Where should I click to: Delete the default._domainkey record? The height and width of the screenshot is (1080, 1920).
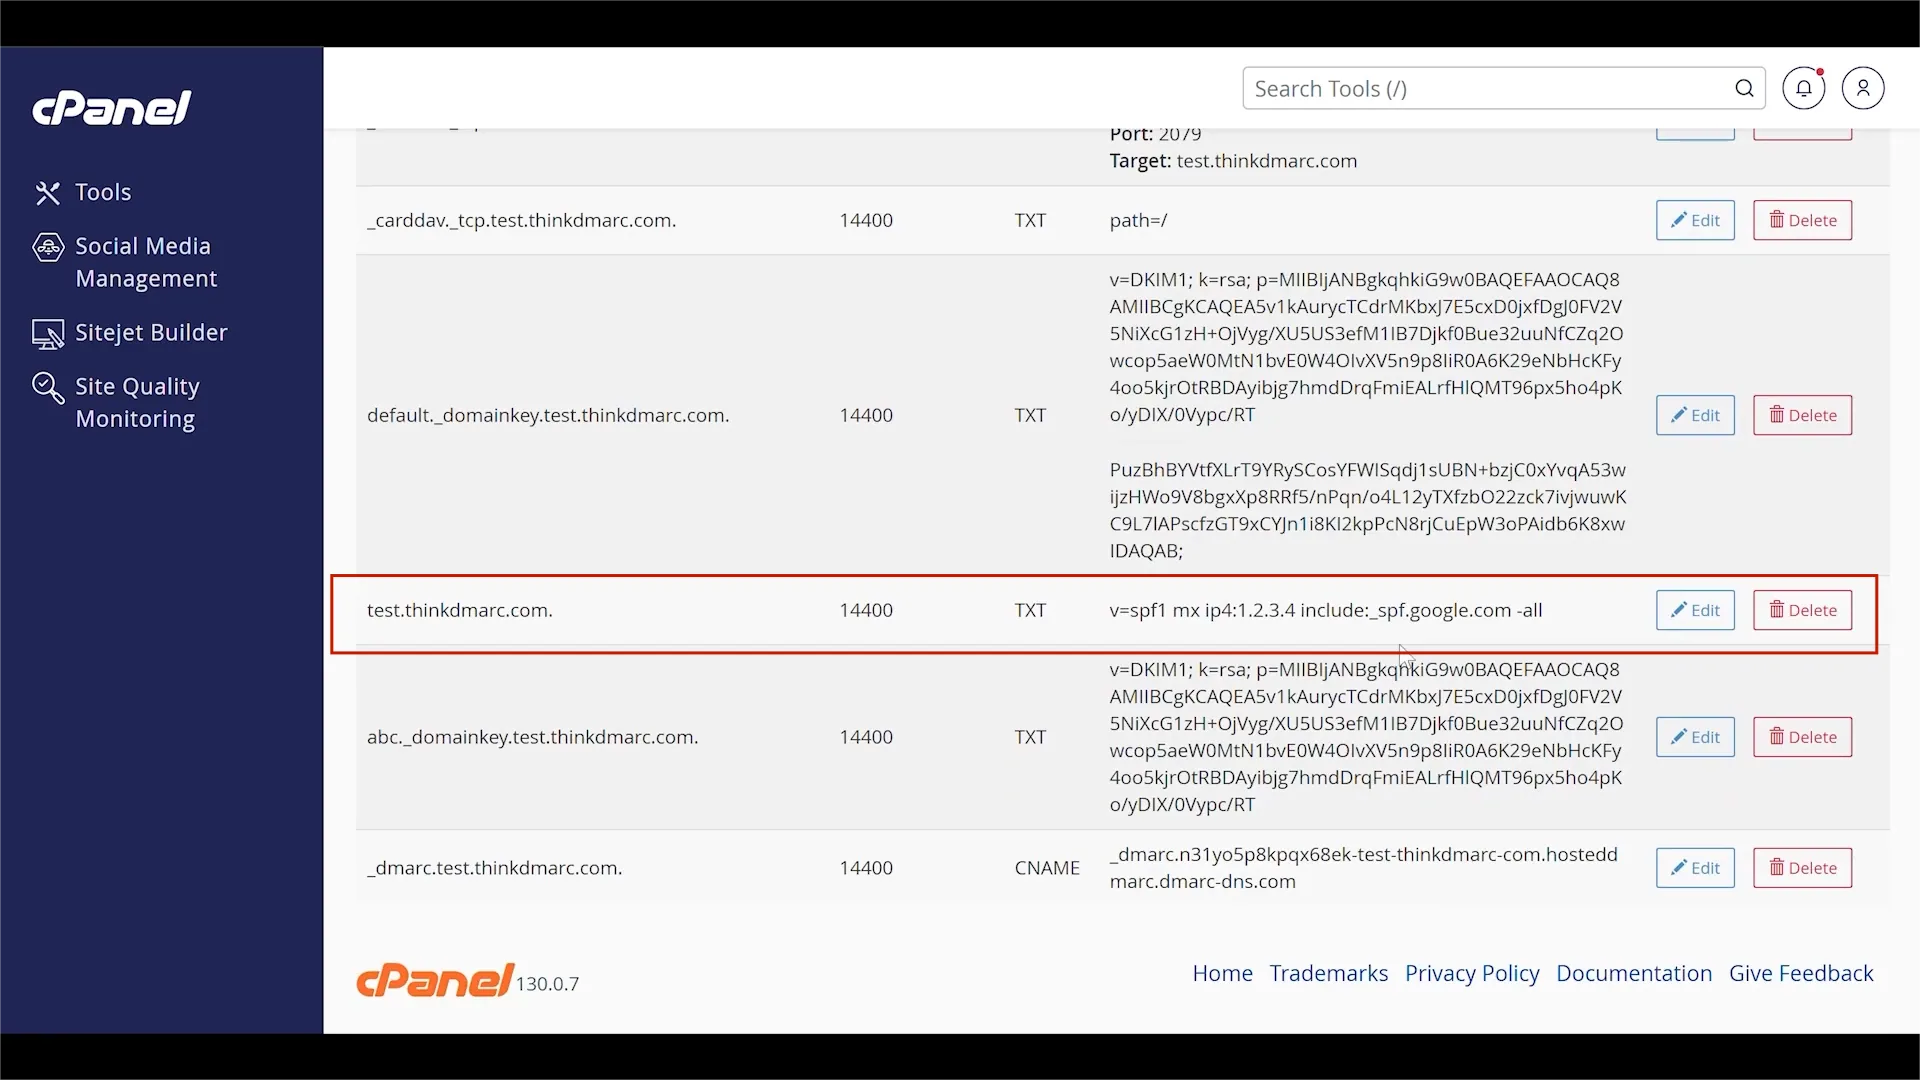point(1802,415)
